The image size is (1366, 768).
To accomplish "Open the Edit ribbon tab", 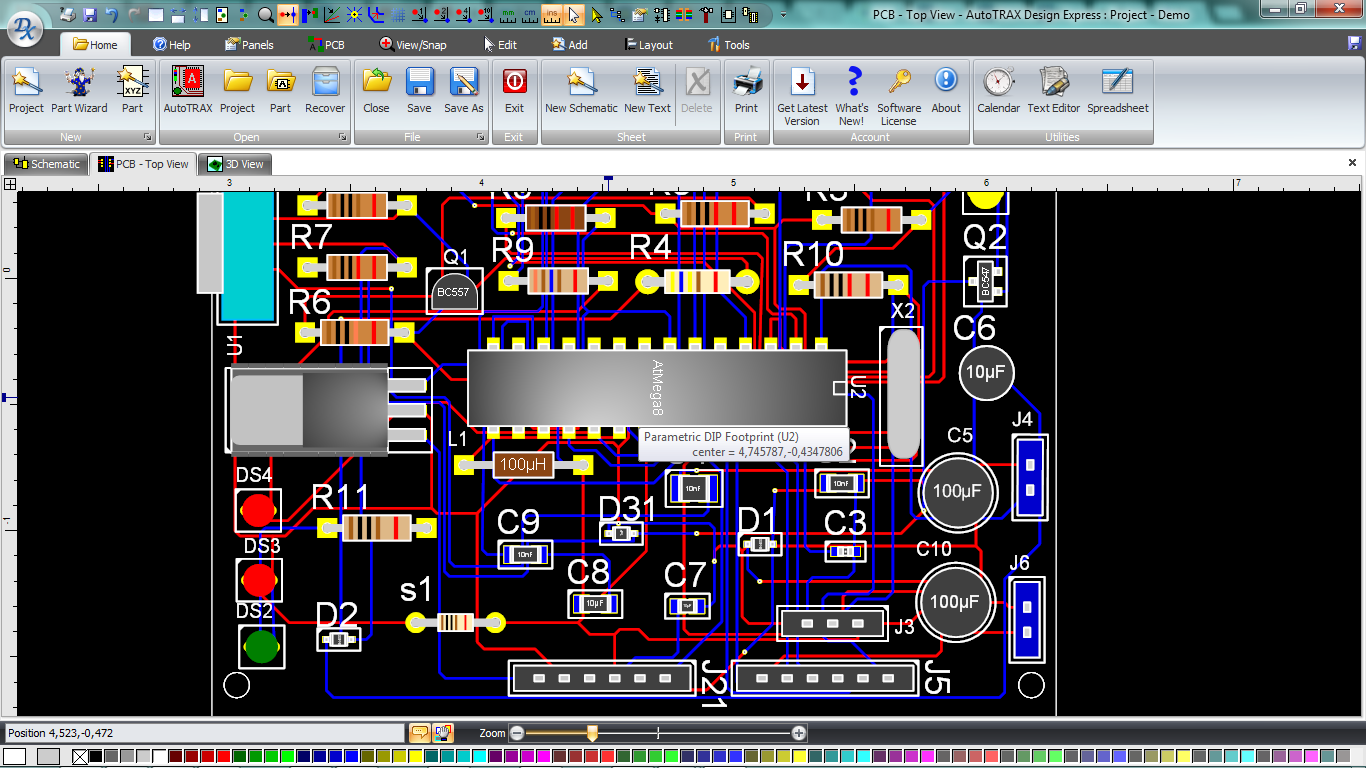I will click(x=500, y=45).
